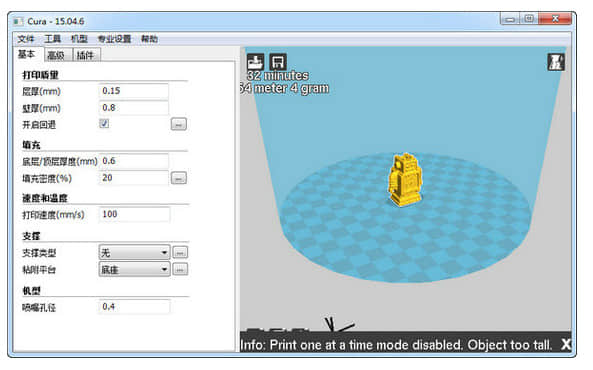Click the 打印速度(mm/s) field with 100

(134, 214)
